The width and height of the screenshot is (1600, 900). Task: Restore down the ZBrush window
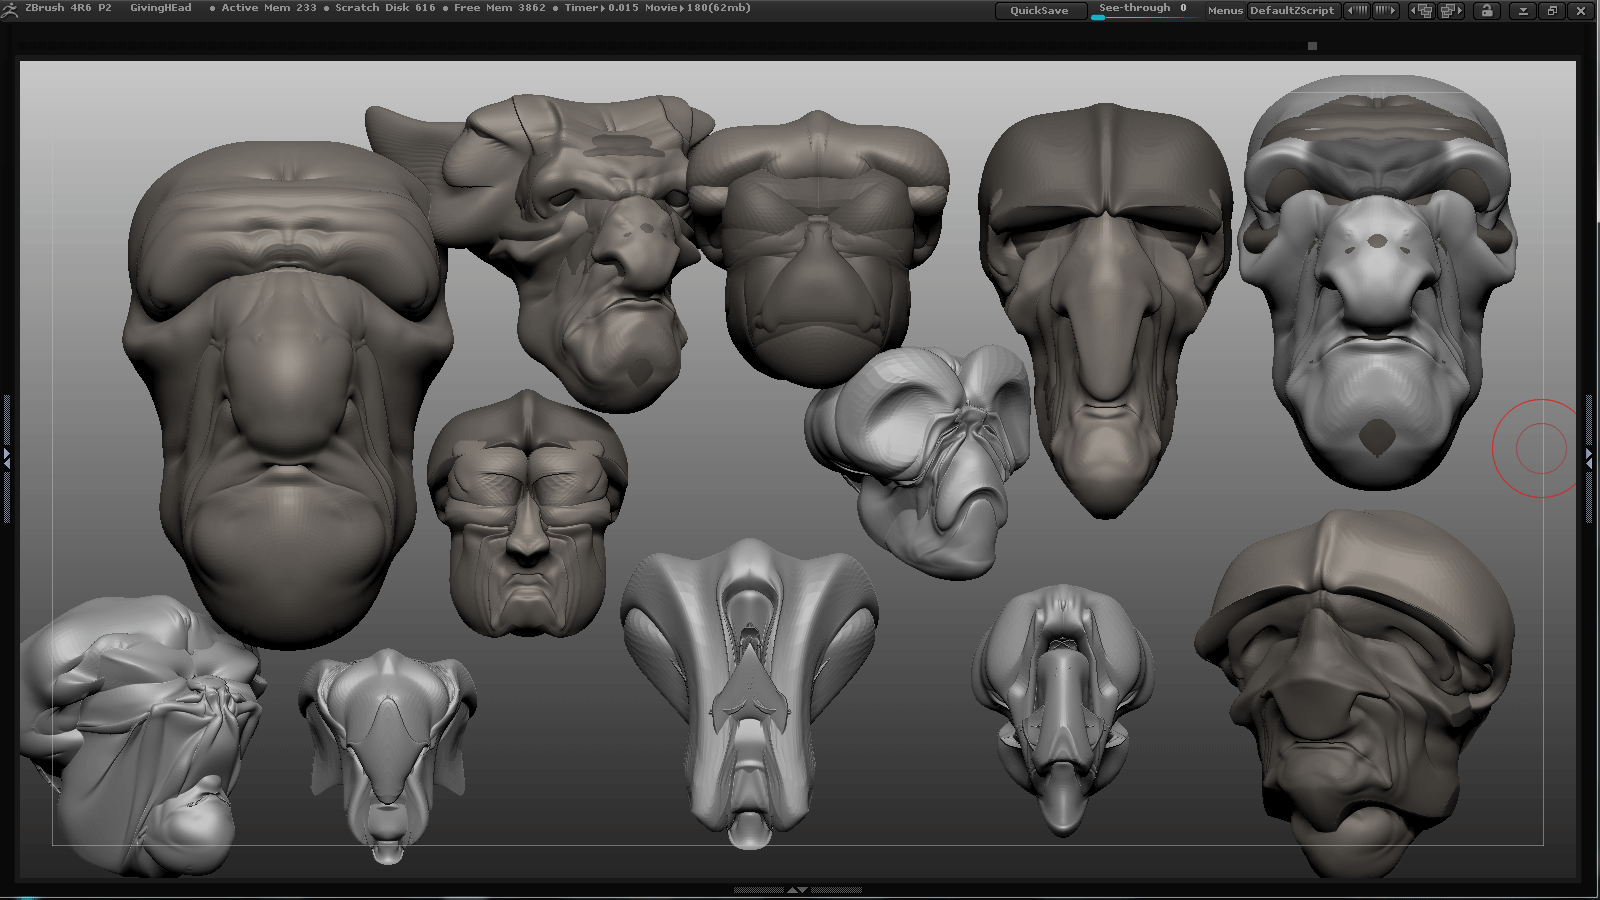point(1552,11)
